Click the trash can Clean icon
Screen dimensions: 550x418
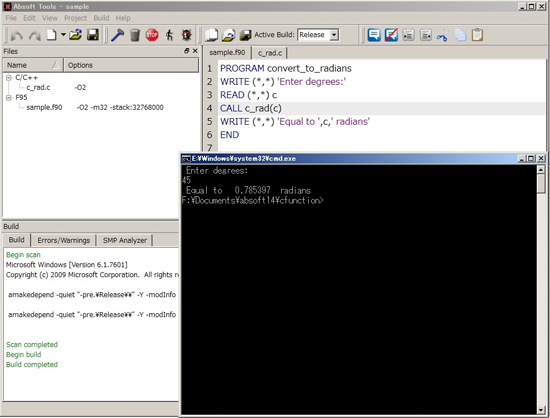135,35
